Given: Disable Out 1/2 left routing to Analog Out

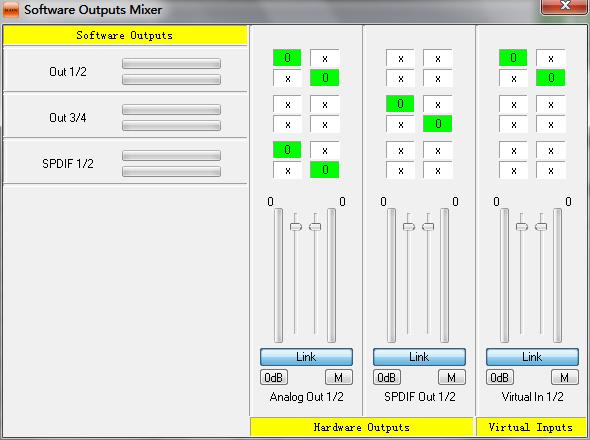Looking at the screenshot, I should 287,58.
